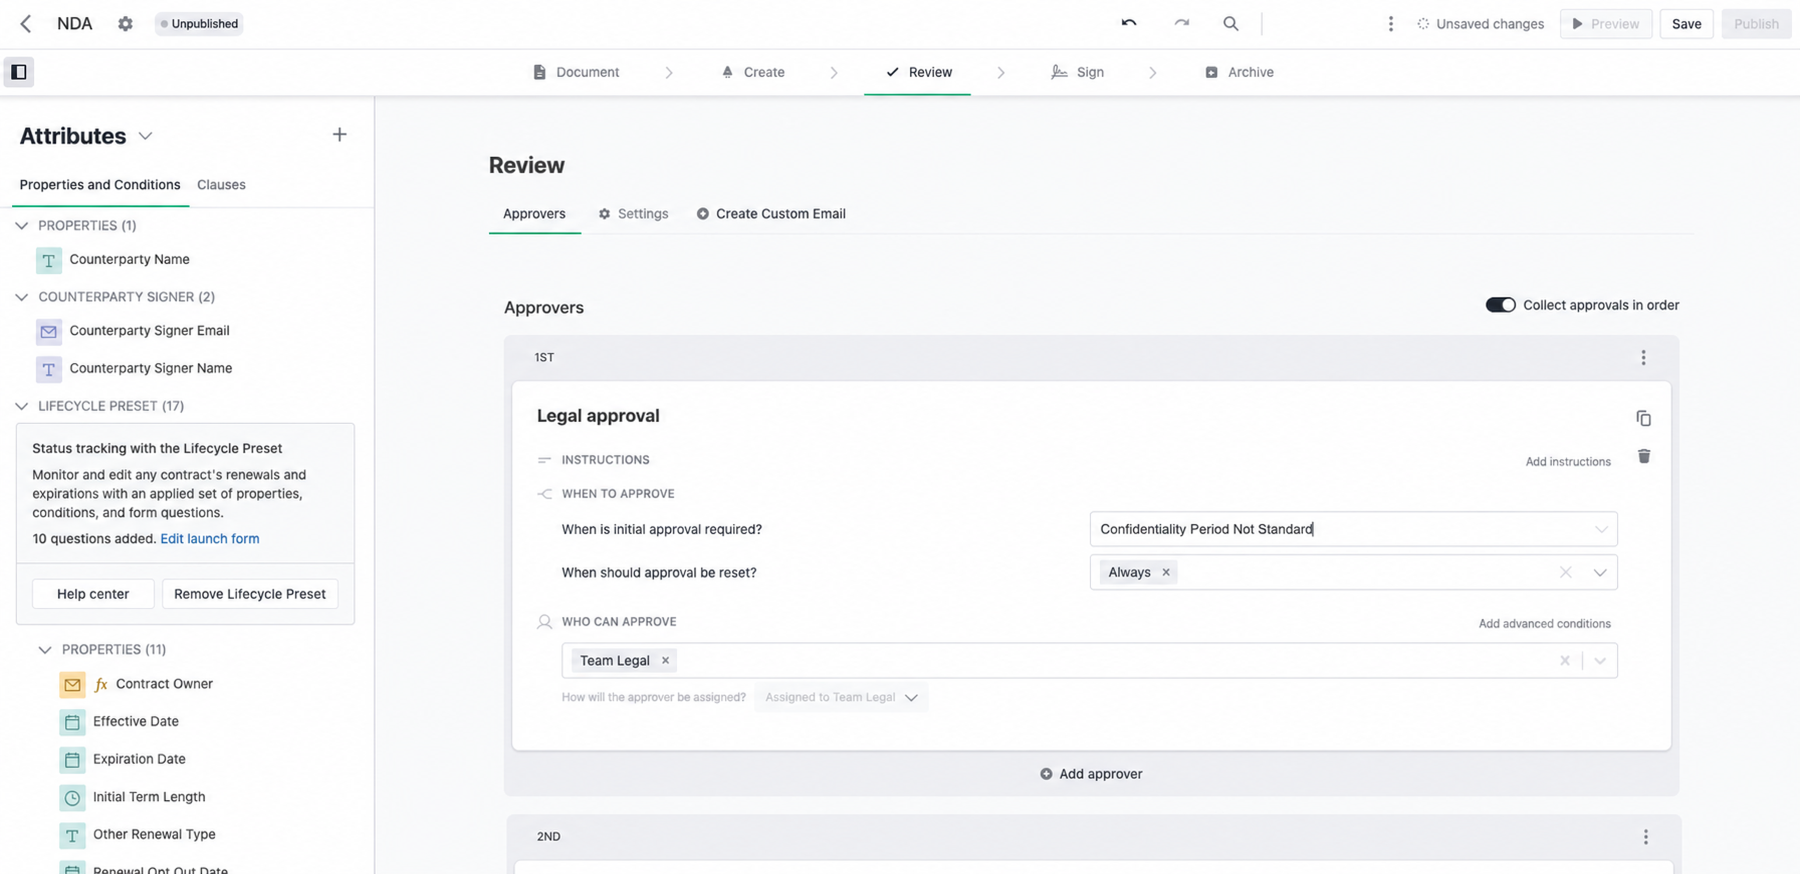Click the redo arrow icon
Image resolution: width=1800 pixels, height=874 pixels.
(1182, 23)
